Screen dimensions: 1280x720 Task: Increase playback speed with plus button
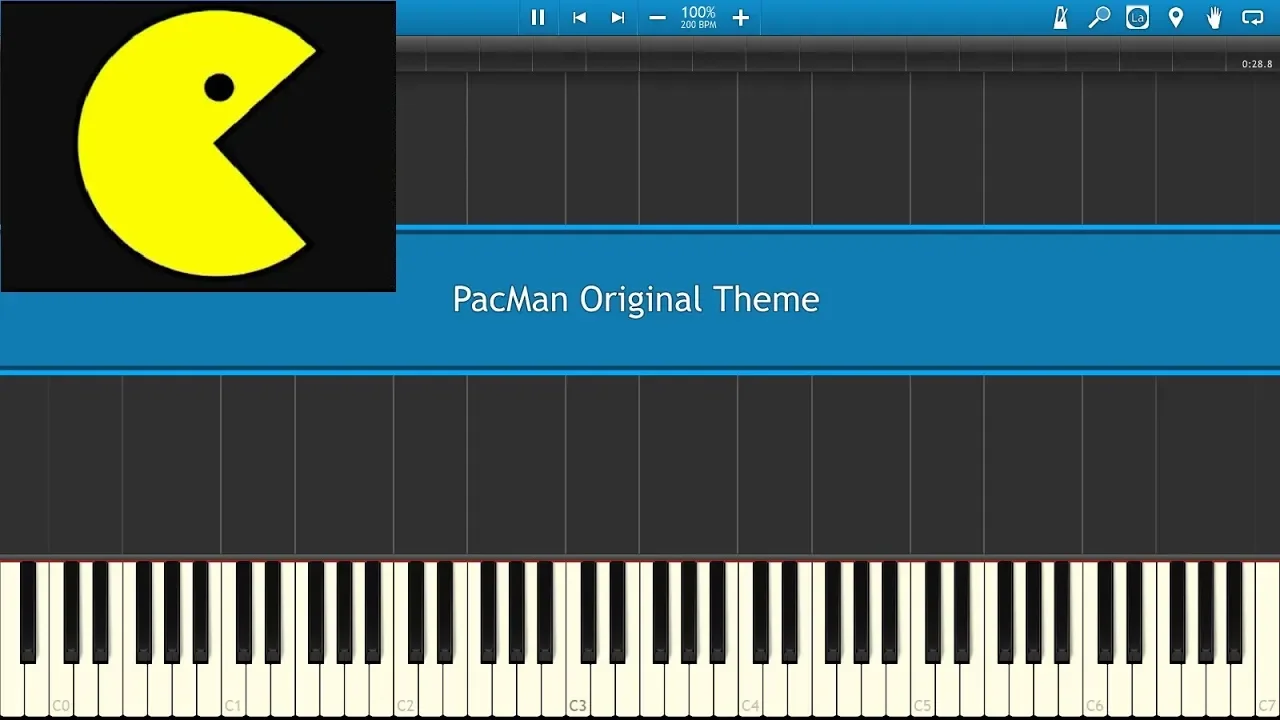click(741, 17)
